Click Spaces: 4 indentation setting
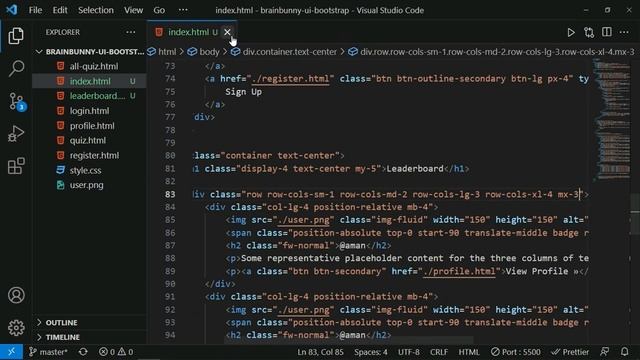Image resolution: width=640 pixels, height=360 pixels. [371, 352]
